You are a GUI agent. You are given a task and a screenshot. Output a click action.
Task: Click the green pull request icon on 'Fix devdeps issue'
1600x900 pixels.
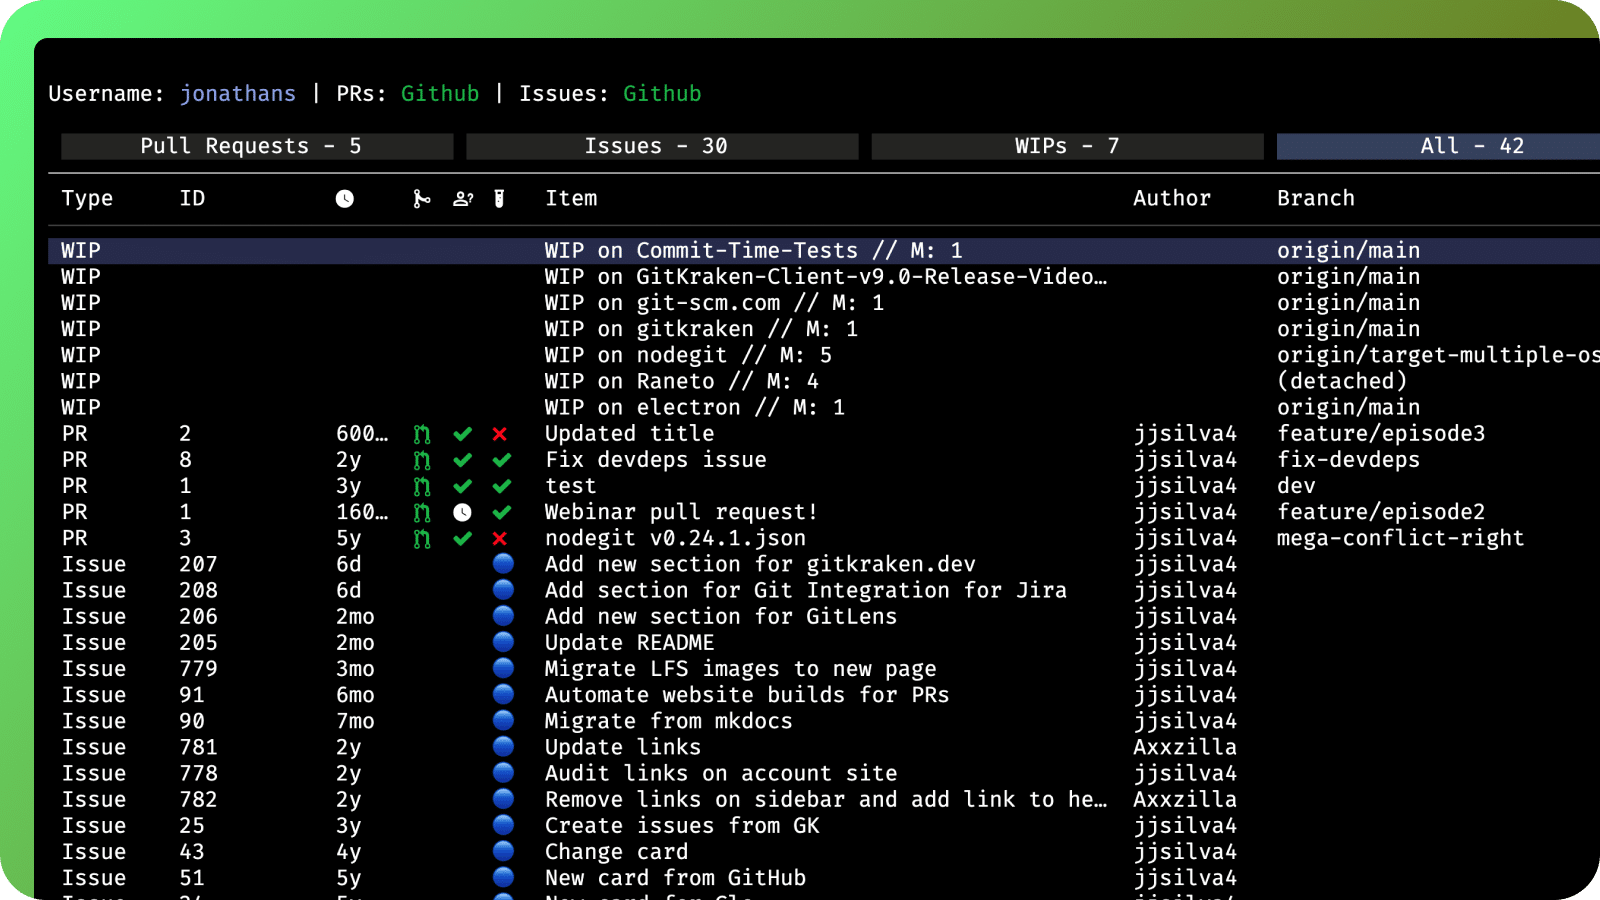pyautogui.click(x=420, y=460)
